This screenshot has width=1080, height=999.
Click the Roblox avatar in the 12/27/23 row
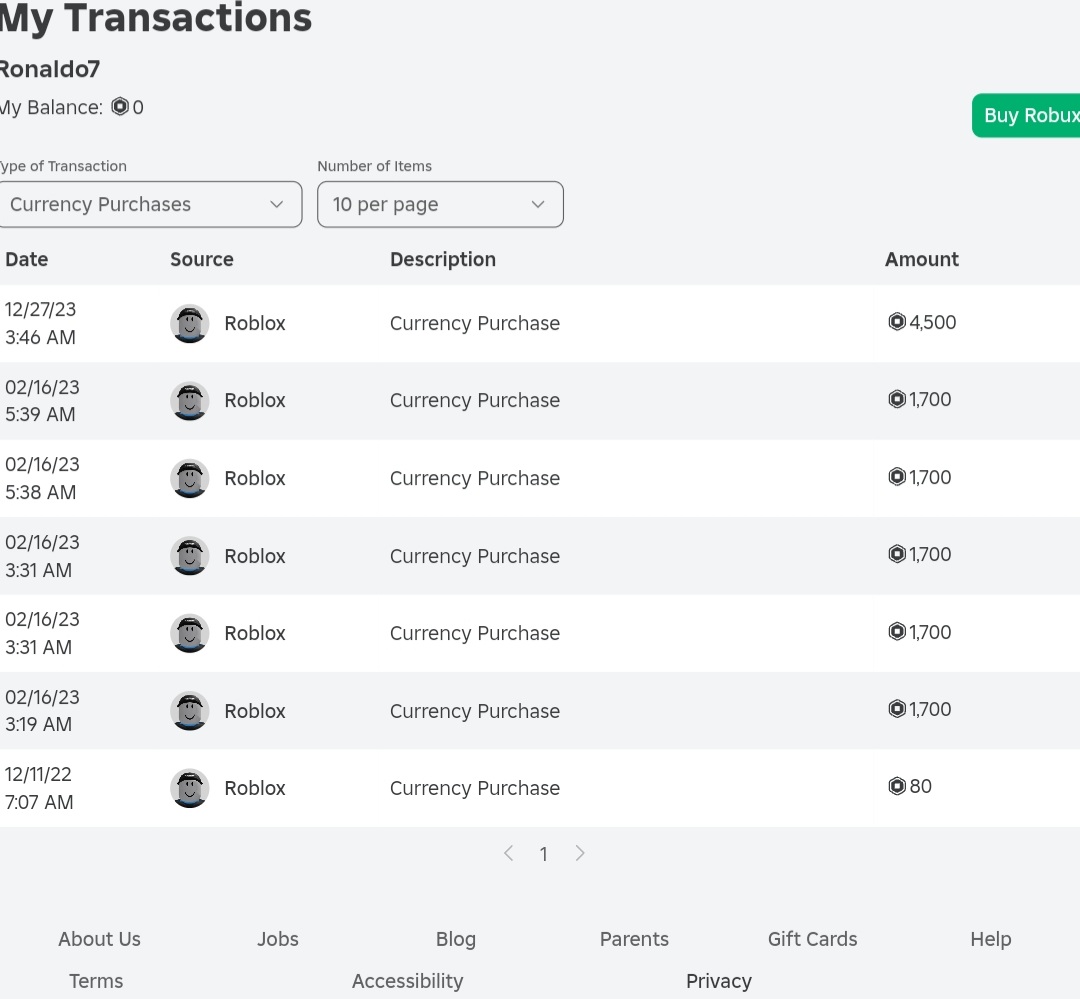(x=189, y=324)
